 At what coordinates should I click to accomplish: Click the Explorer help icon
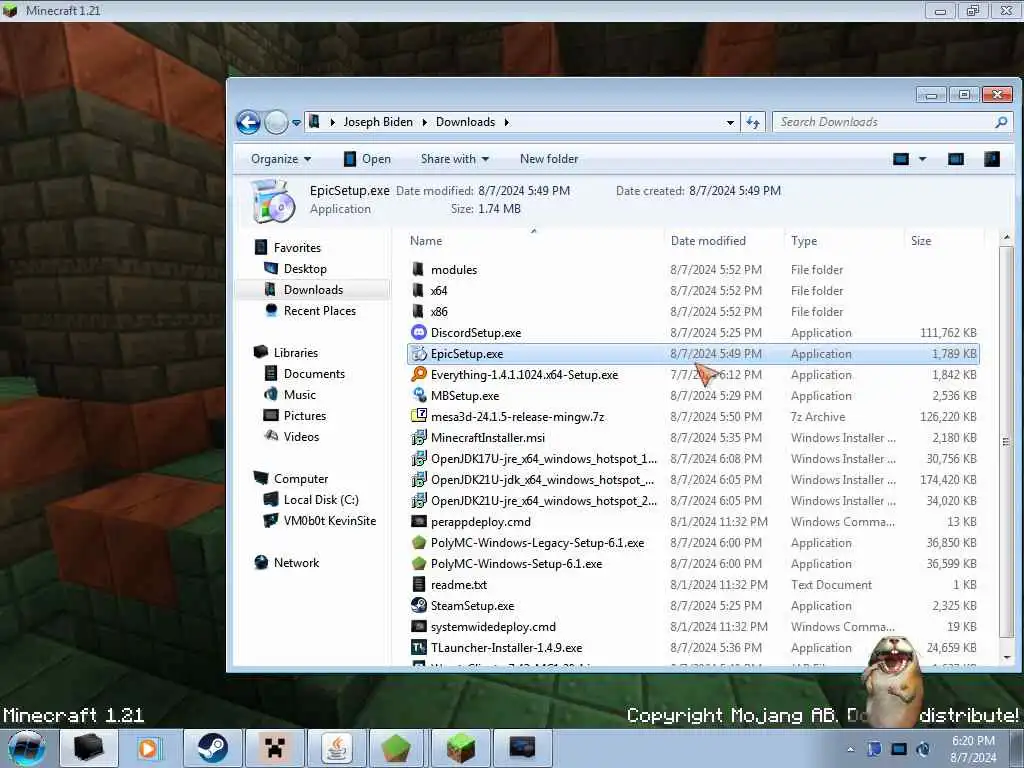point(991,159)
